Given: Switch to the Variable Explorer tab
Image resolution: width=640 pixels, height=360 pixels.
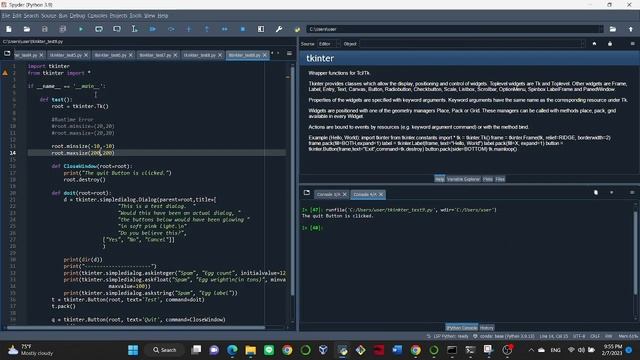Looking at the screenshot, I should (x=463, y=179).
